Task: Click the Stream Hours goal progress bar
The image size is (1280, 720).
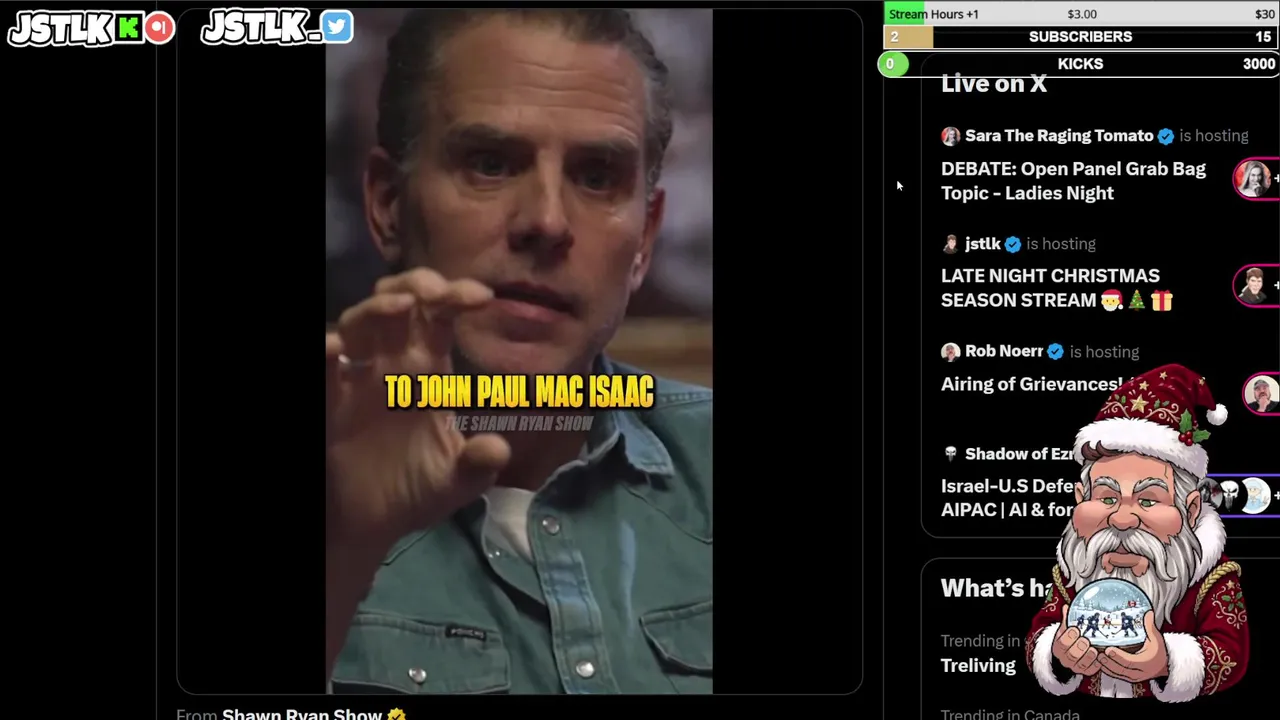Action: point(1080,14)
